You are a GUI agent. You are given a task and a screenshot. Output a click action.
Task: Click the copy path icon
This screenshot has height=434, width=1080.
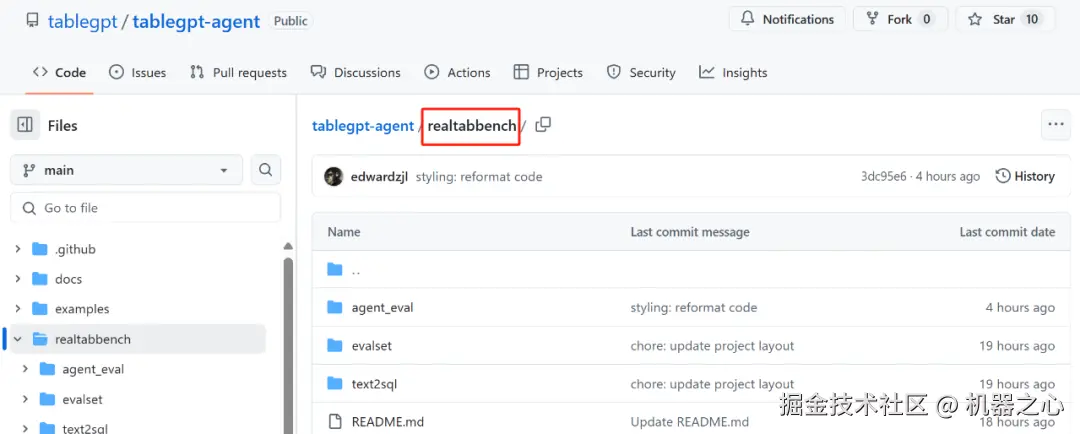pyautogui.click(x=543, y=125)
